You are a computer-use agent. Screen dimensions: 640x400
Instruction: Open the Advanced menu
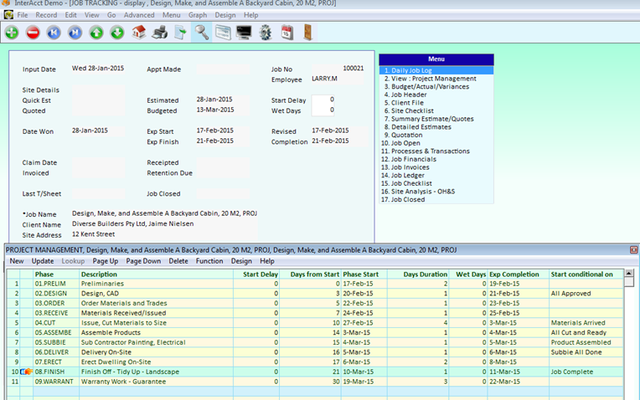(139, 15)
